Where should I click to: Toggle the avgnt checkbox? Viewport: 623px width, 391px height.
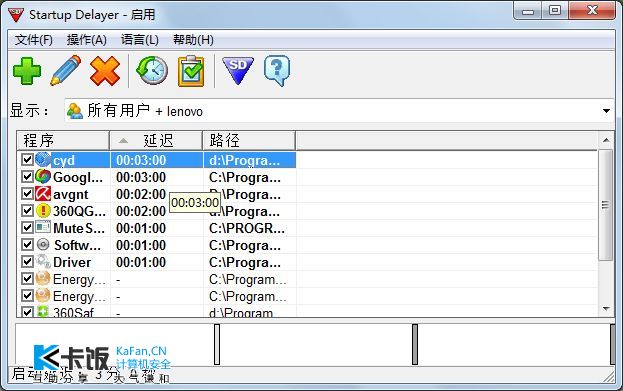pyautogui.click(x=27, y=194)
